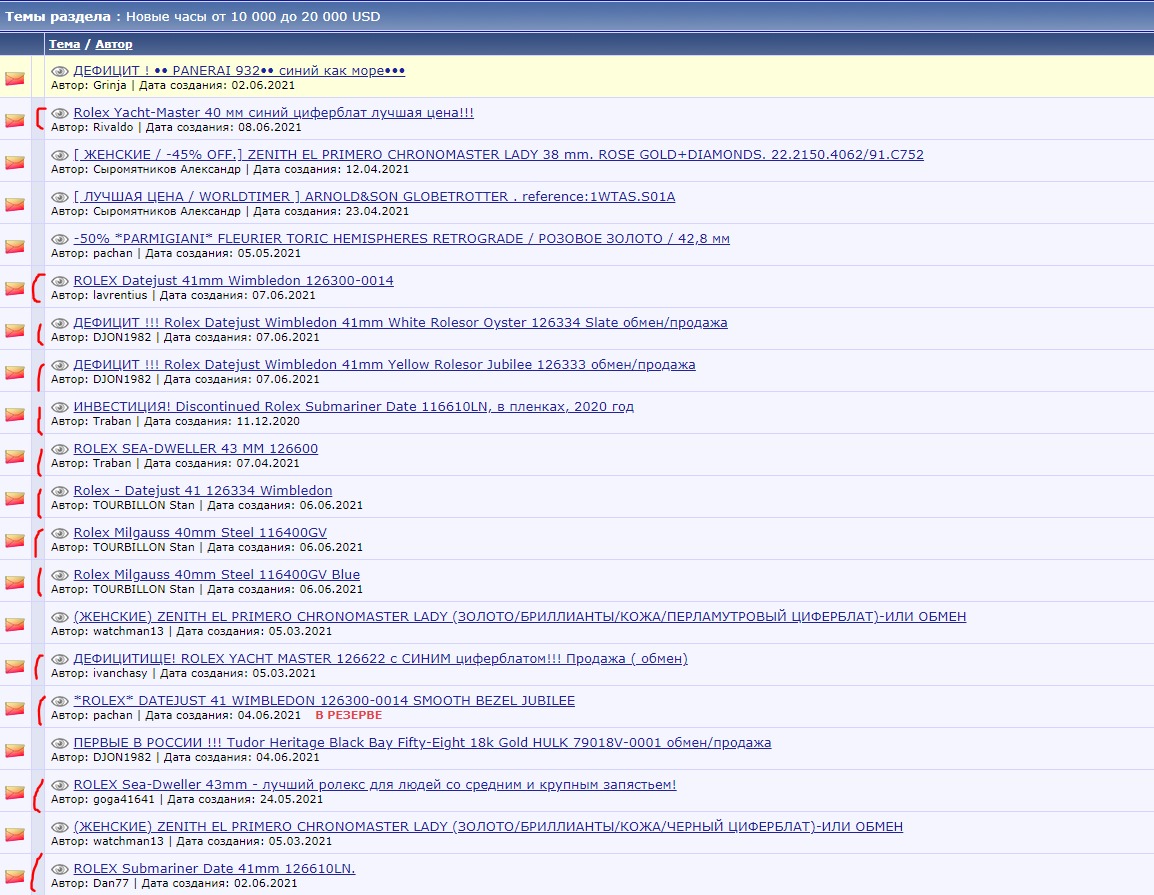
Task: Click eye icon beside YACHT MASTER 126622 topic
Action: click(x=60, y=659)
